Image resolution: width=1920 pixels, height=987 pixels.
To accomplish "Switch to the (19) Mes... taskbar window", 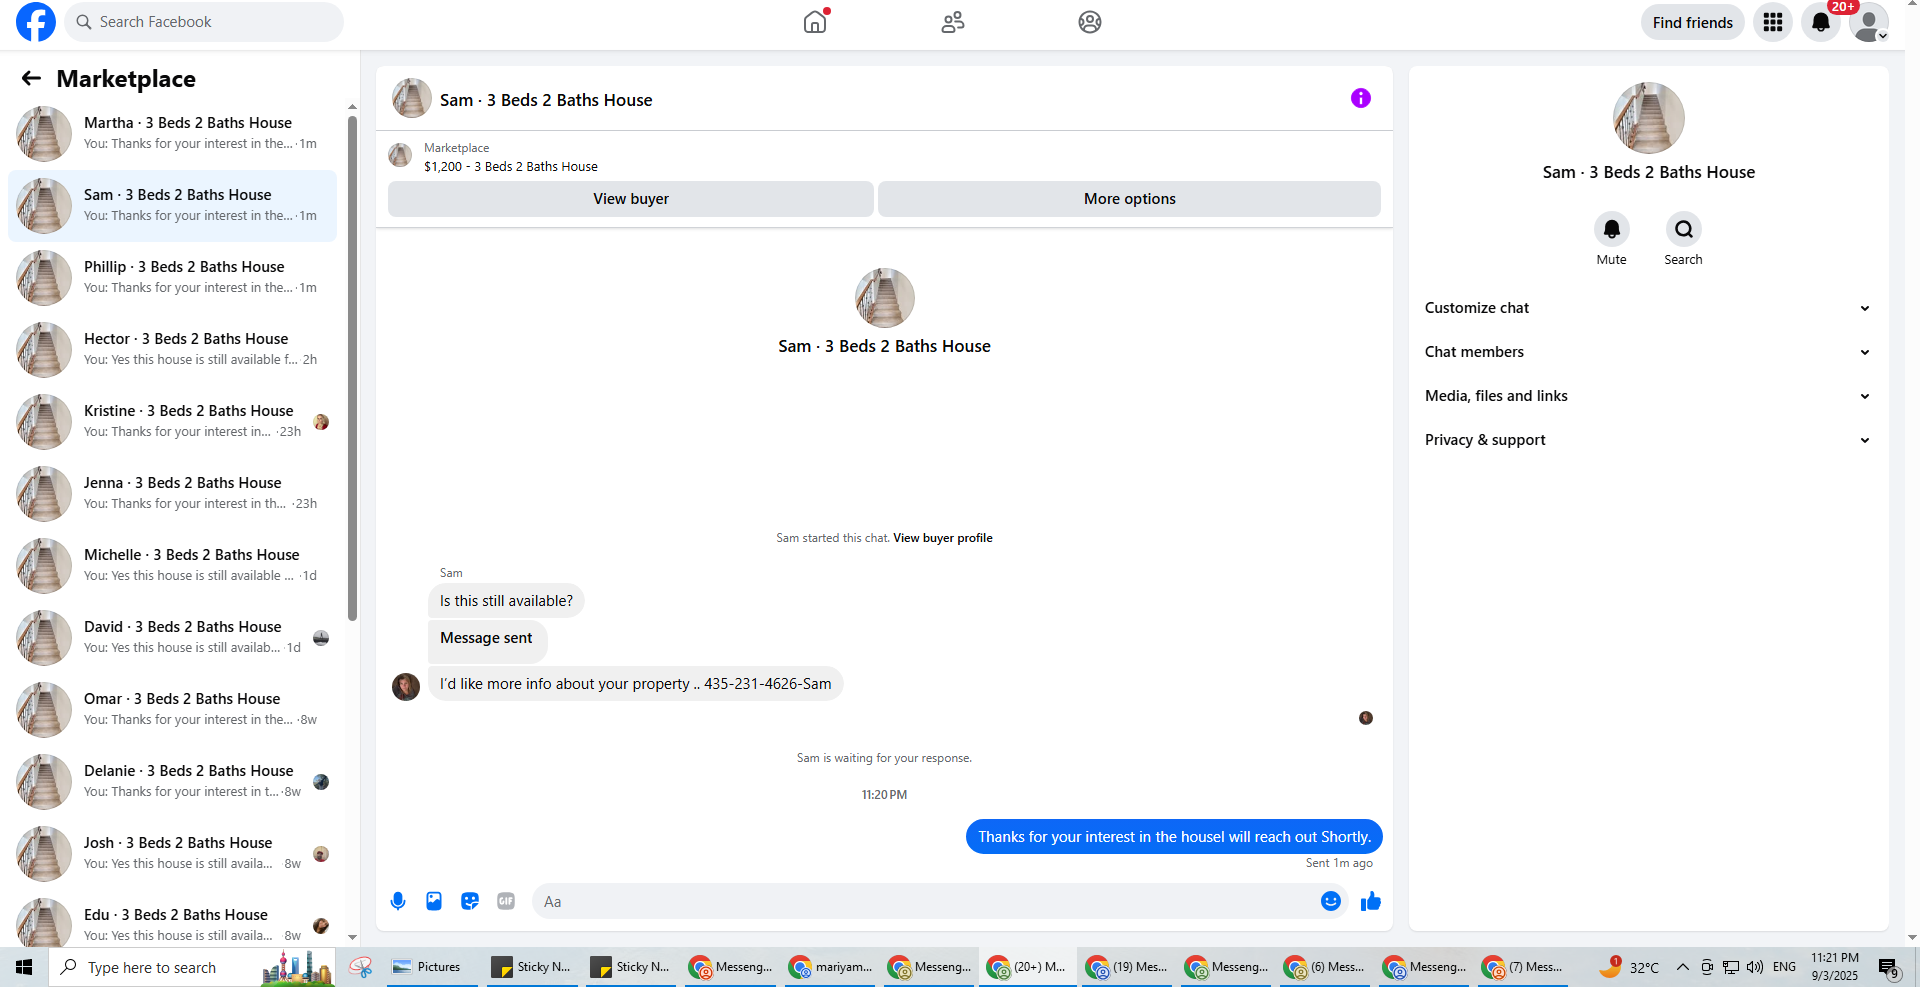I will click(1127, 967).
